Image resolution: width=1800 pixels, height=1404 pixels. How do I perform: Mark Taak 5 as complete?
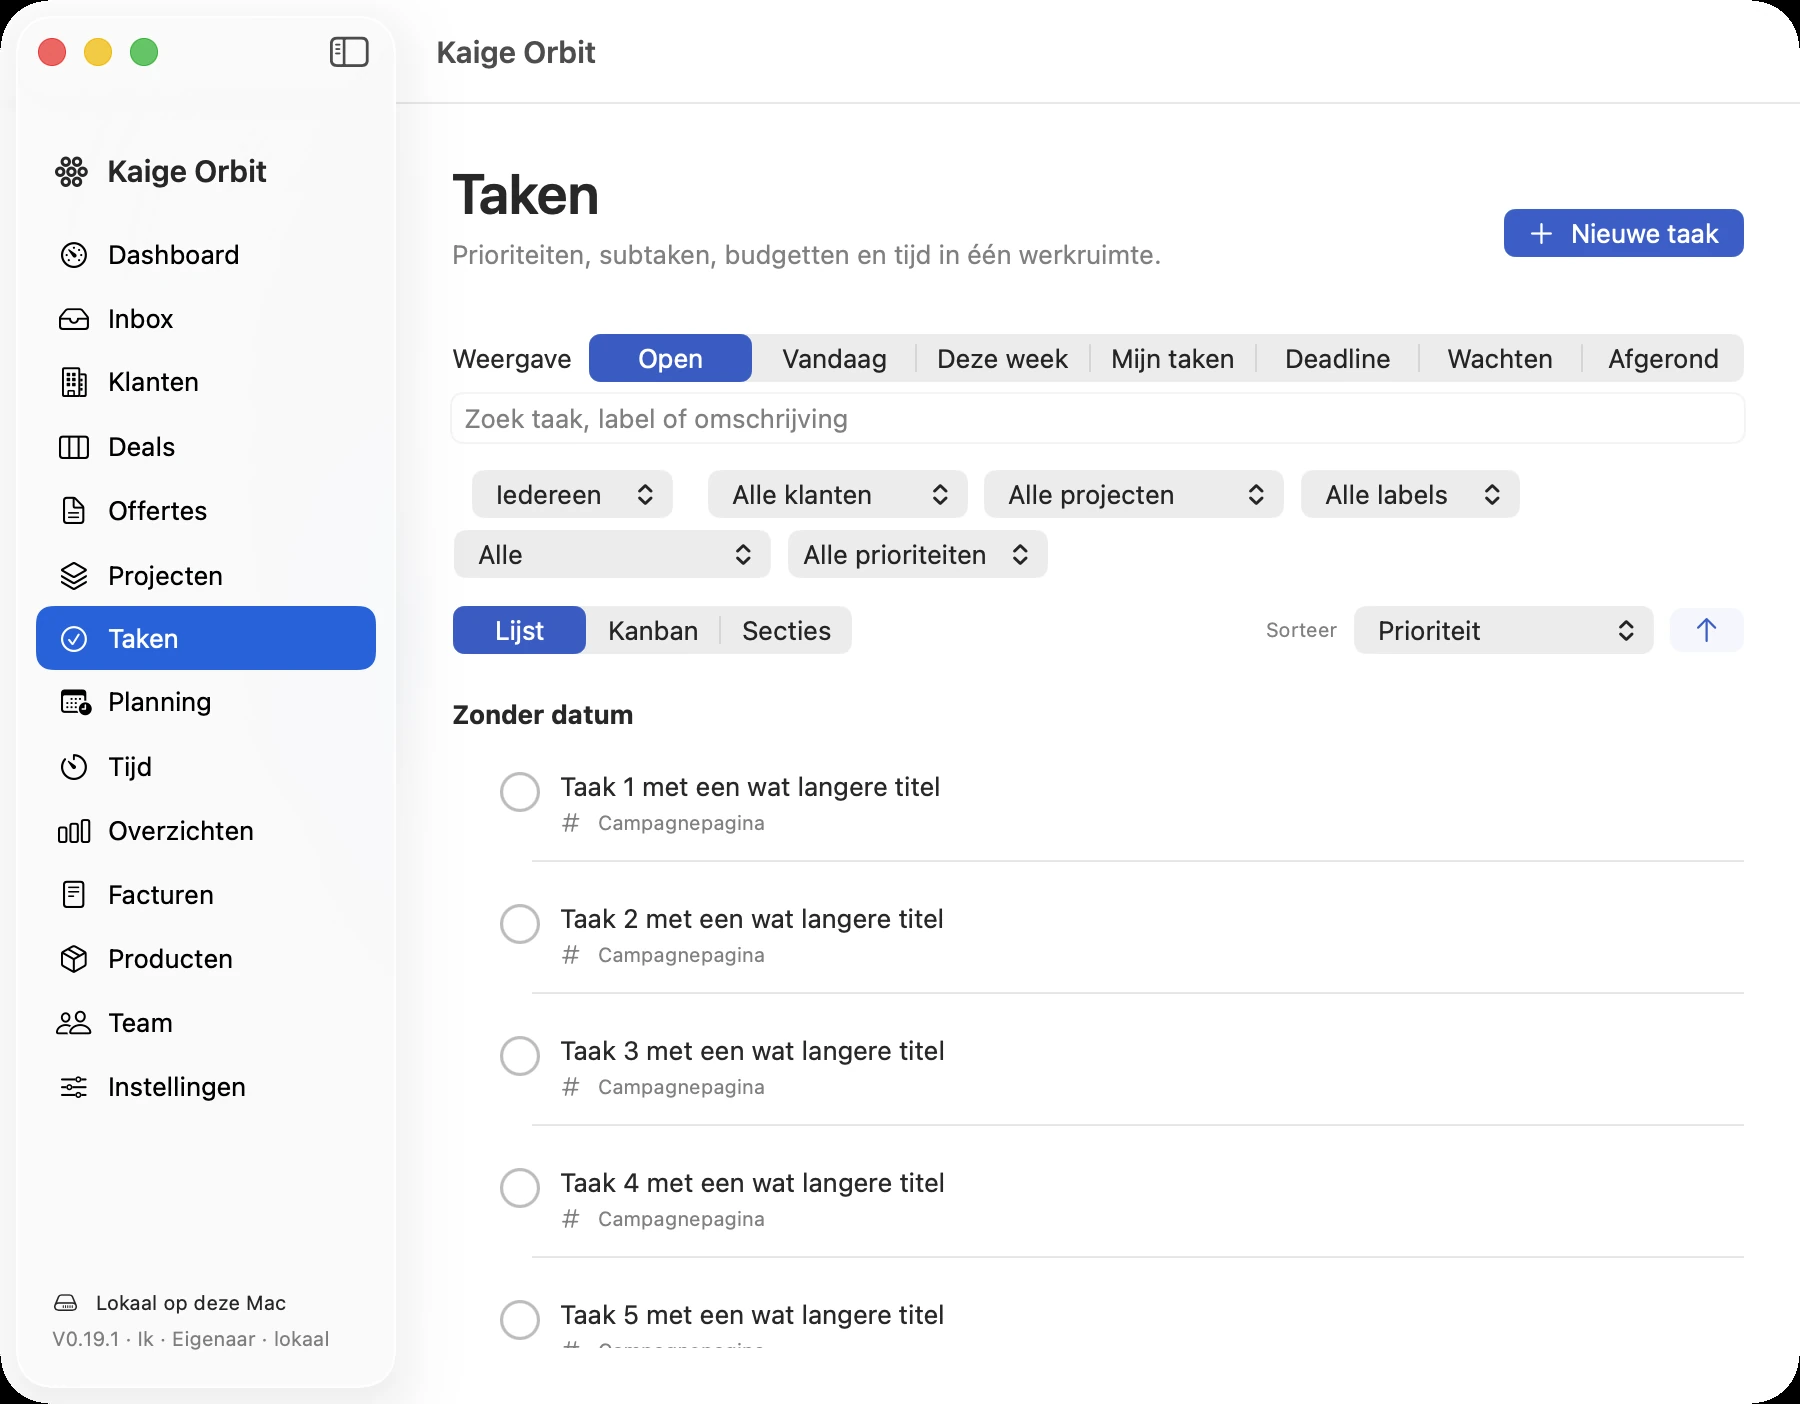pyautogui.click(x=520, y=1320)
